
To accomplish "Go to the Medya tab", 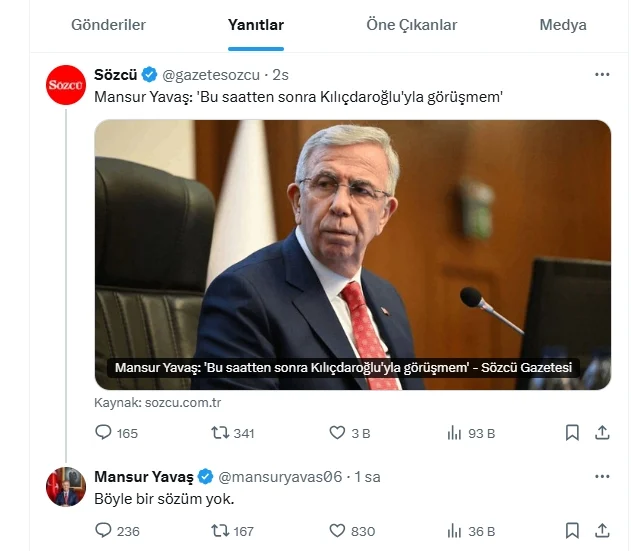I will 563,25.
